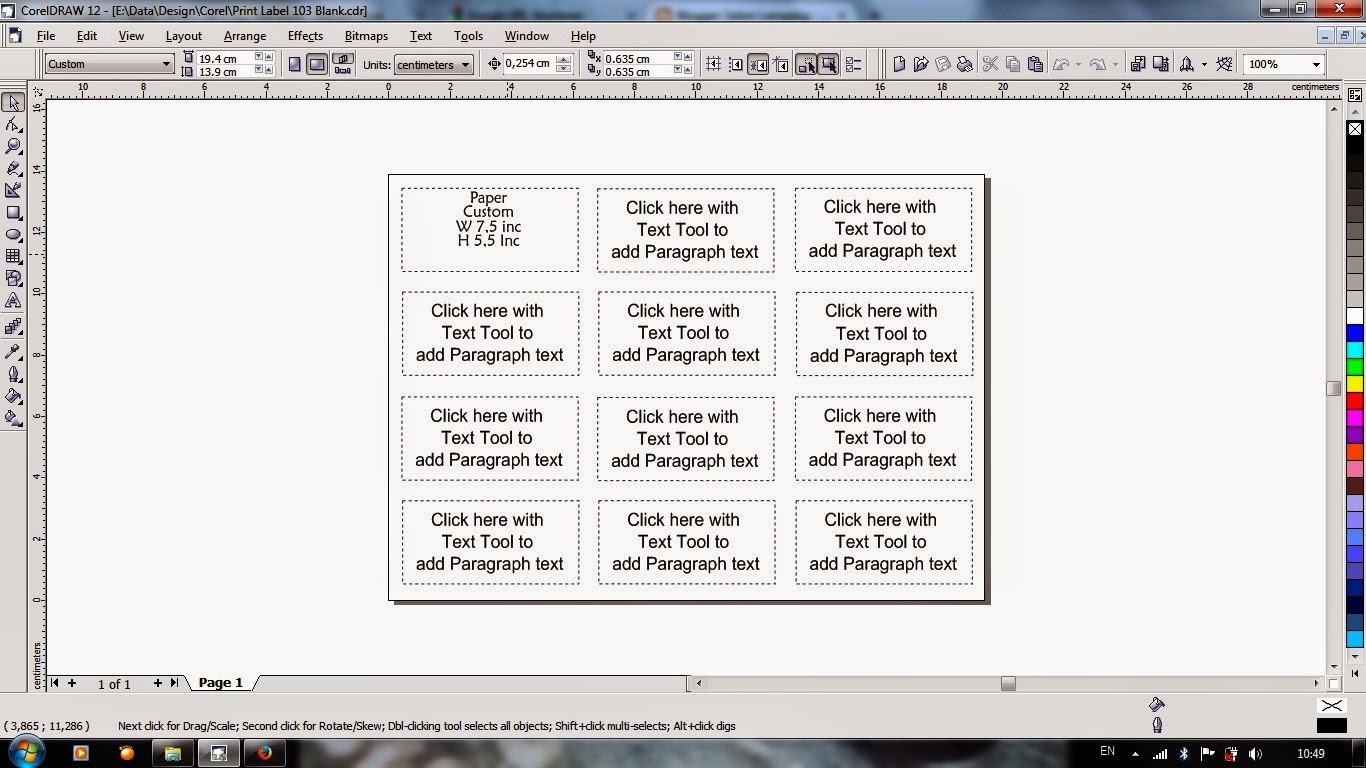The width and height of the screenshot is (1366, 768).
Task: Open the Bitmaps menu
Action: pyautogui.click(x=365, y=36)
